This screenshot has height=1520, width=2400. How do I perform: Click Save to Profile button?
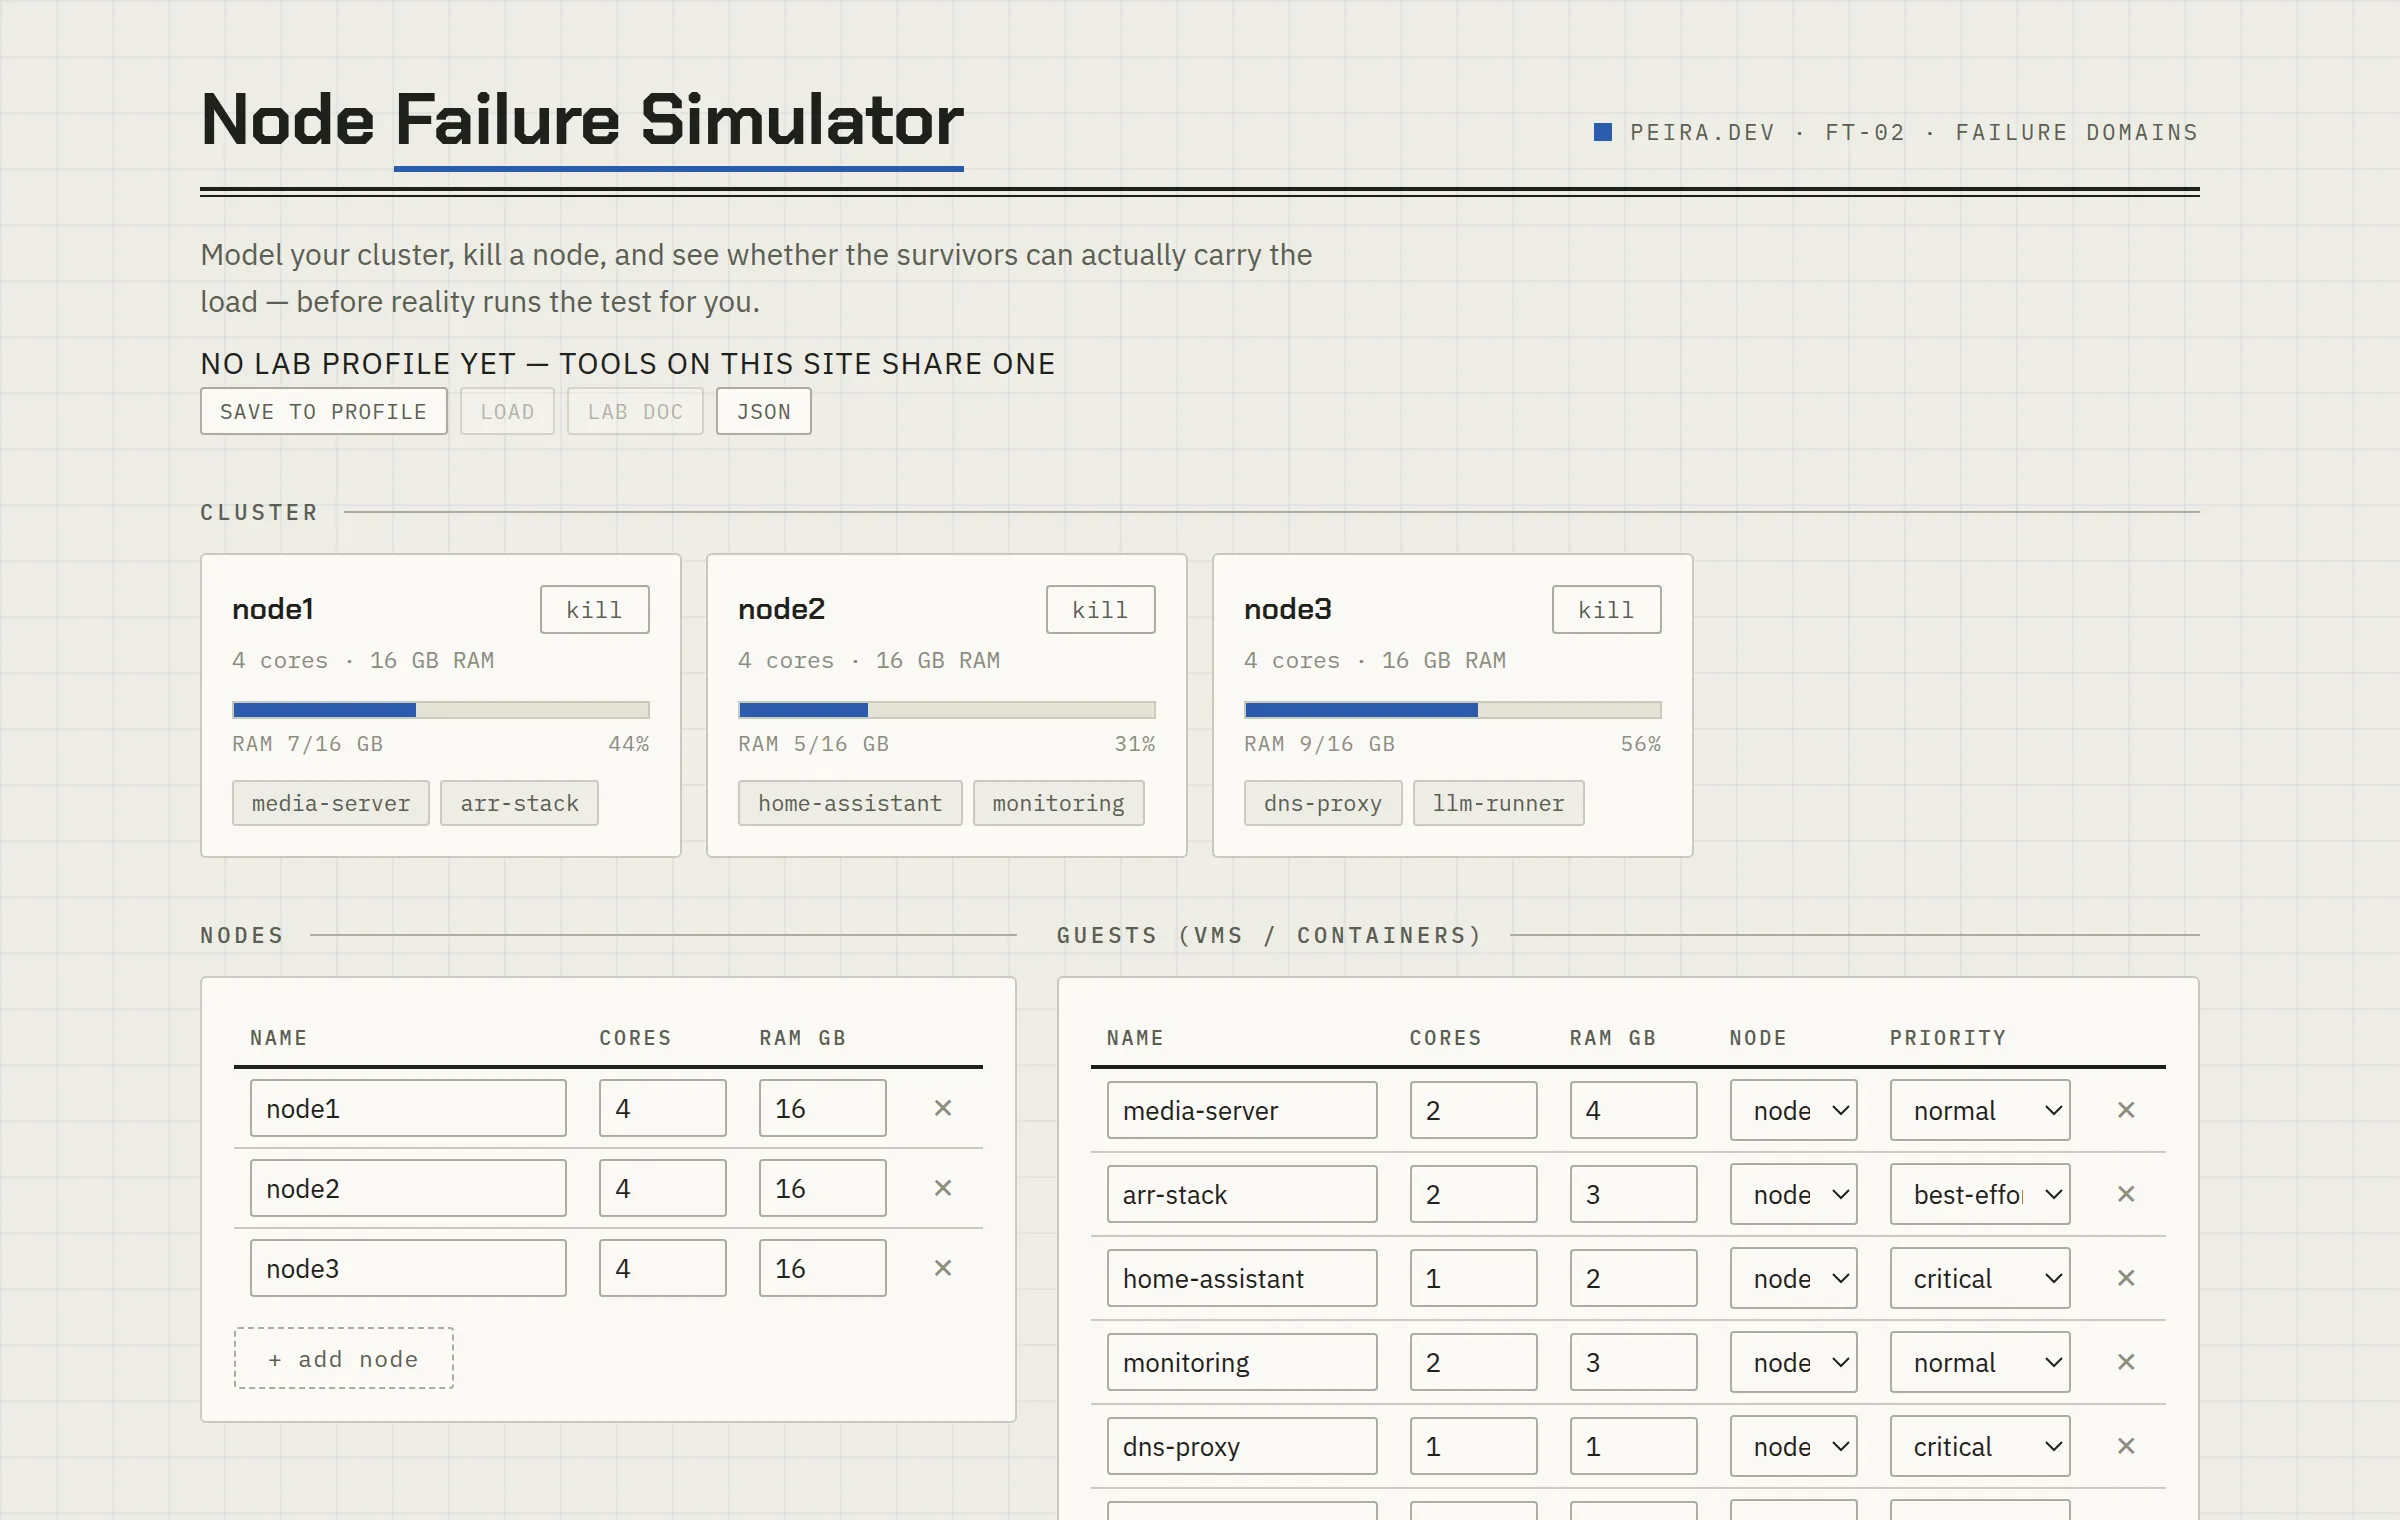click(323, 411)
